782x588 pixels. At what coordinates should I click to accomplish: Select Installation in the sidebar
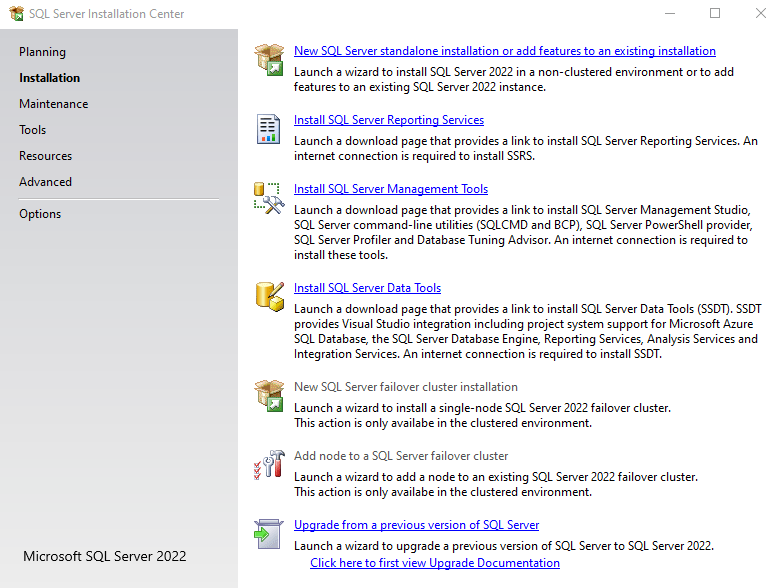pos(50,78)
